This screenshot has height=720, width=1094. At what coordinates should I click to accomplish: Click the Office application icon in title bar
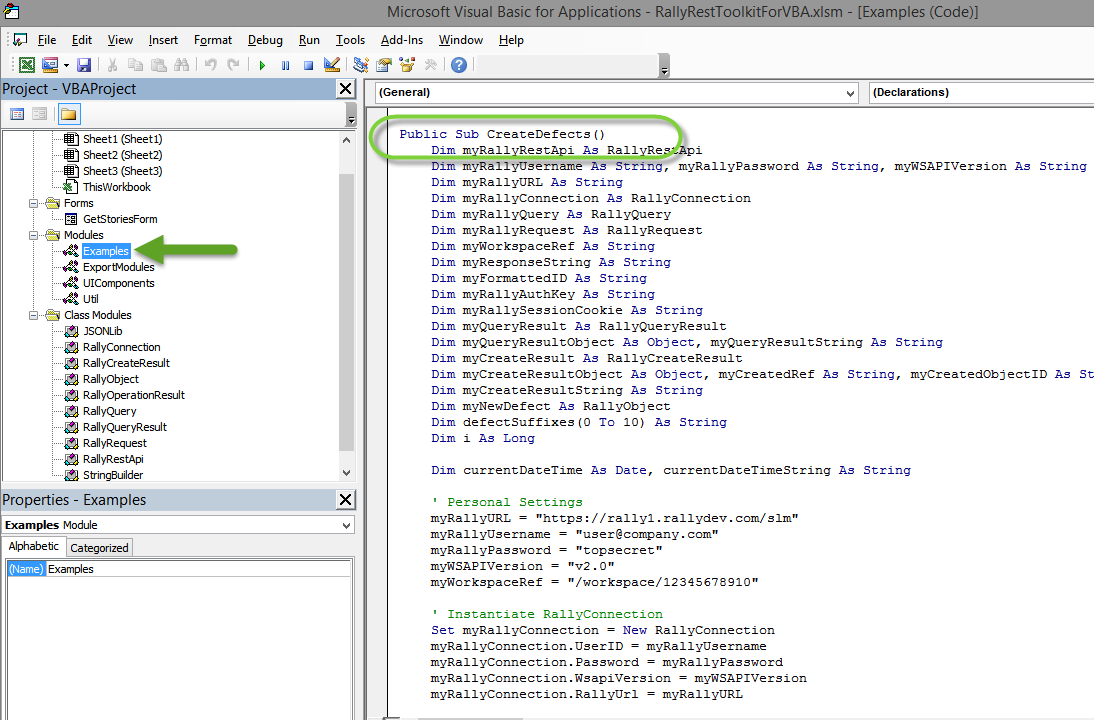(10, 11)
